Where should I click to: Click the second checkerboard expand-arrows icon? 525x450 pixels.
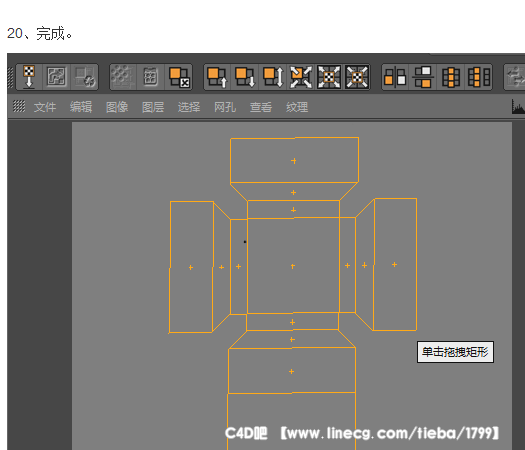point(357,77)
